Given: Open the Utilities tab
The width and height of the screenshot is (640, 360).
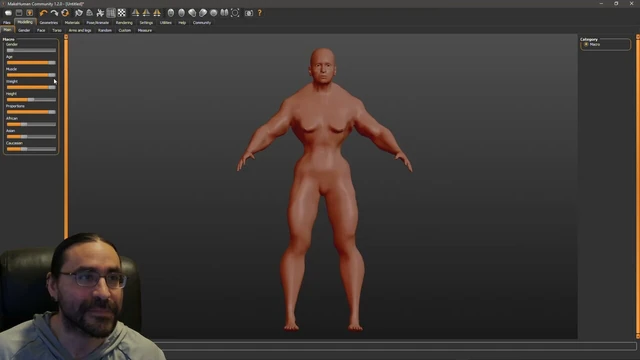Looking at the screenshot, I should coord(166,22).
